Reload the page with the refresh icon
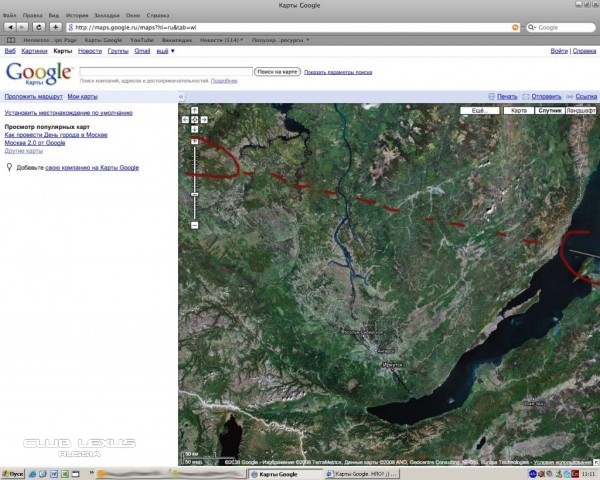The height and width of the screenshot is (480, 600). [40, 27]
